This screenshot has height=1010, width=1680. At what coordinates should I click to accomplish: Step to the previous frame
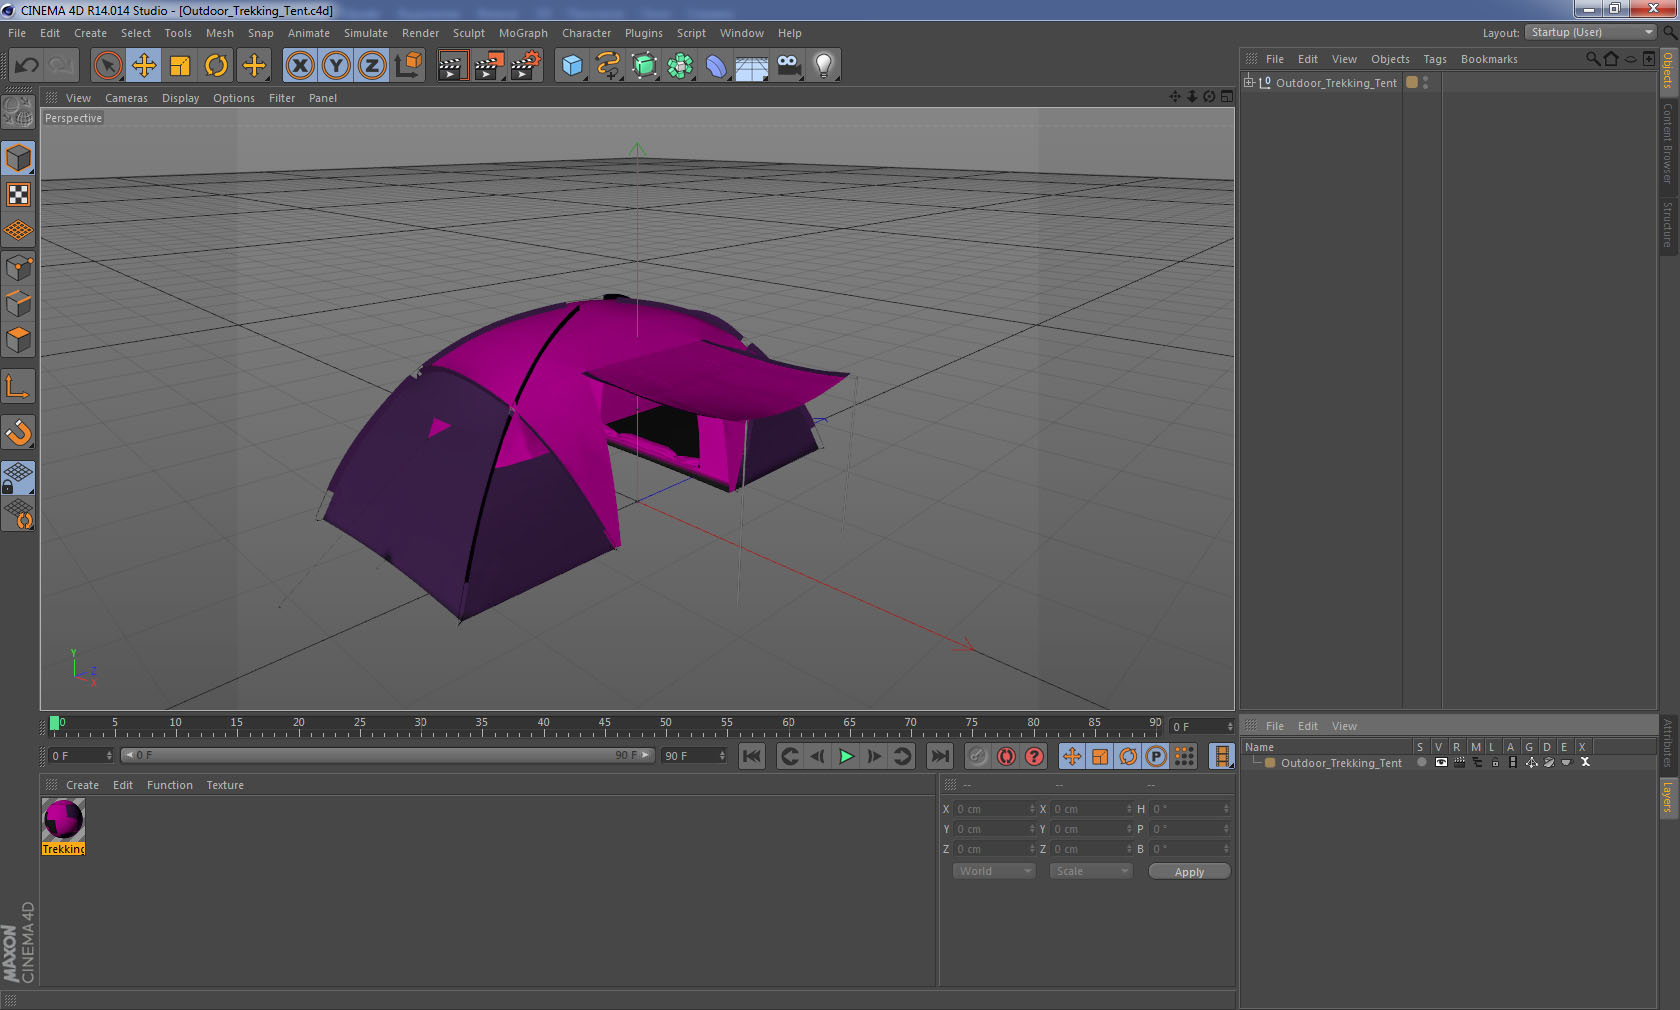coord(818,756)
